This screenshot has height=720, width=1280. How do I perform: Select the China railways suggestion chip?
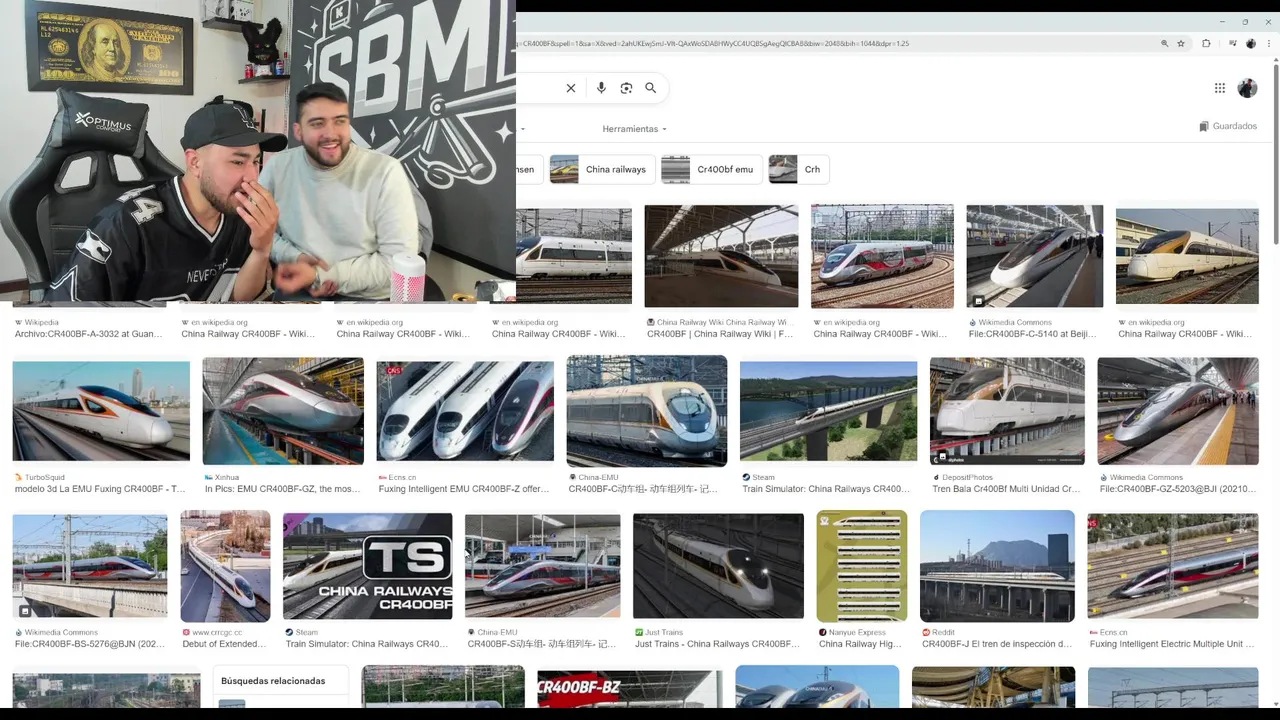(602, 169)
